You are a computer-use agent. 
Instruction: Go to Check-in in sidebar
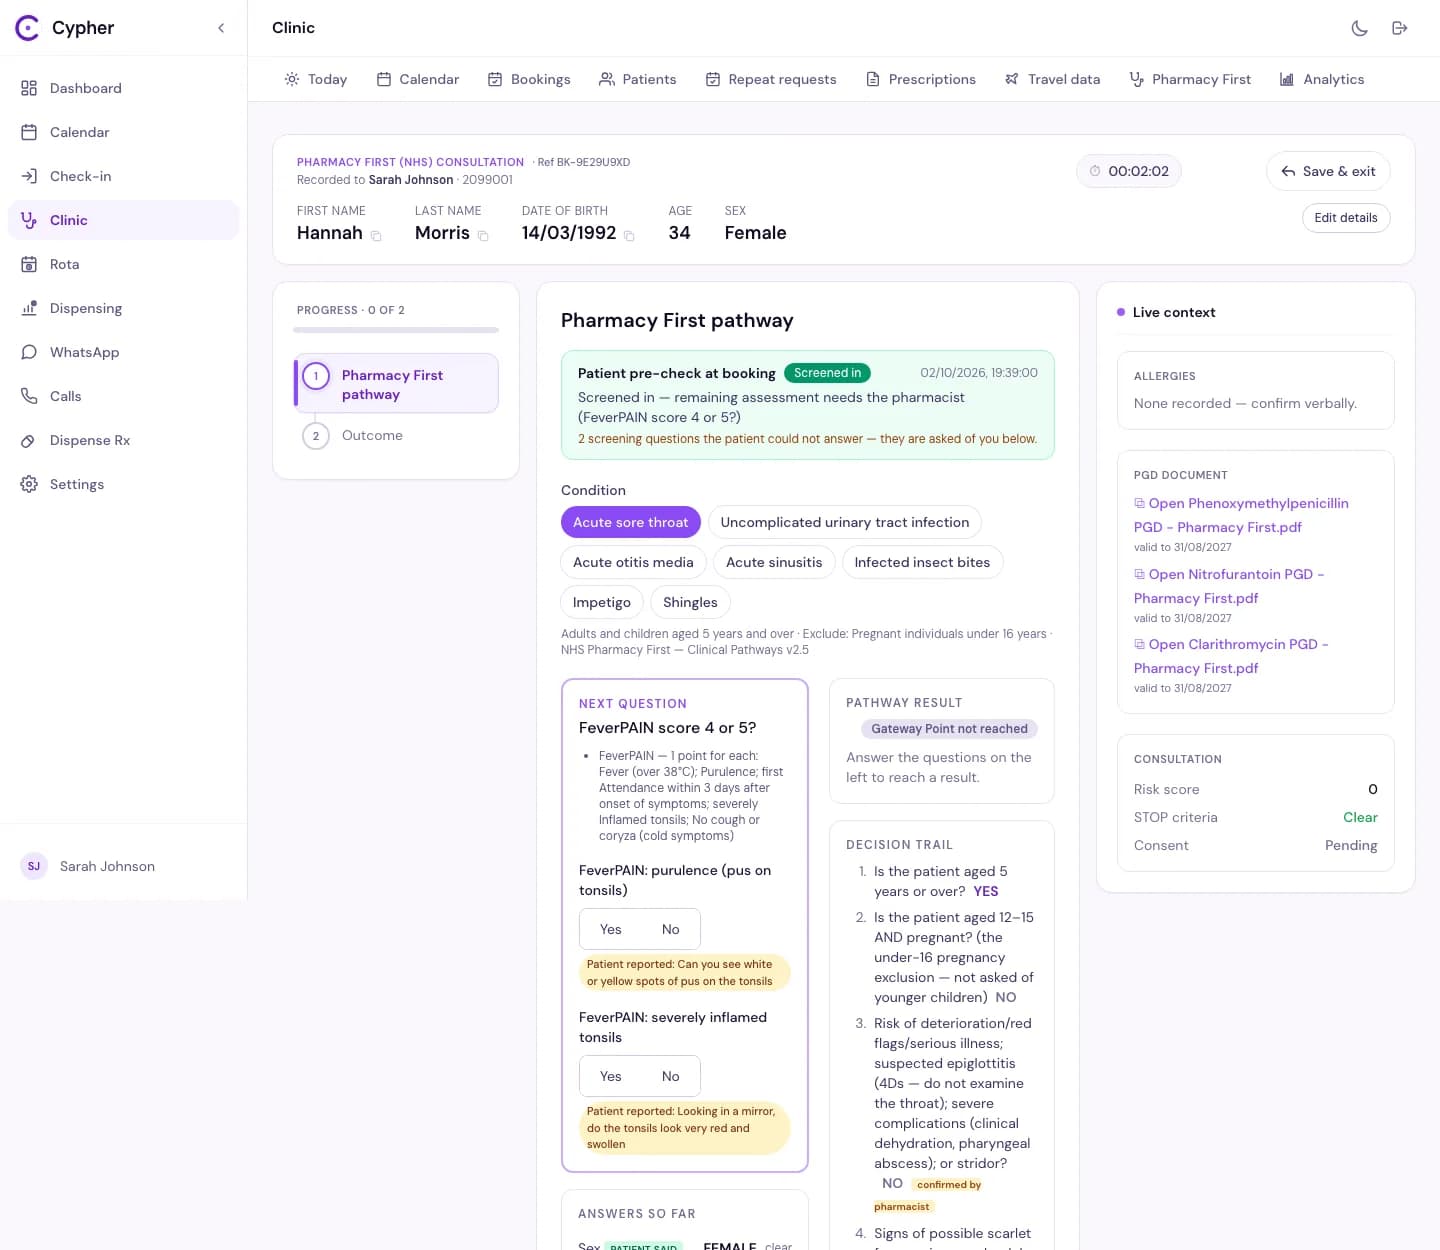click(124, 176)
